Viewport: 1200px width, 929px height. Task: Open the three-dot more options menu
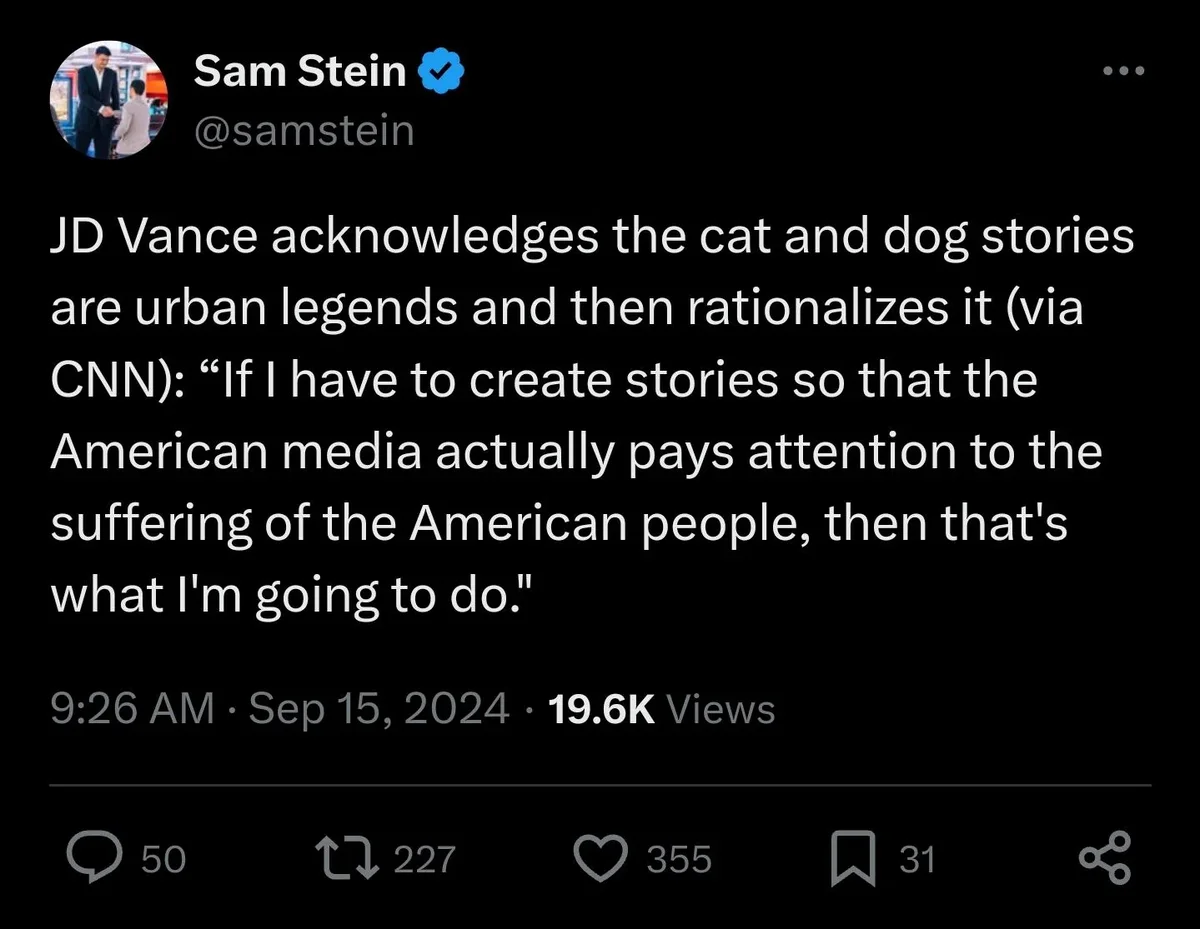pos(1122,71)
